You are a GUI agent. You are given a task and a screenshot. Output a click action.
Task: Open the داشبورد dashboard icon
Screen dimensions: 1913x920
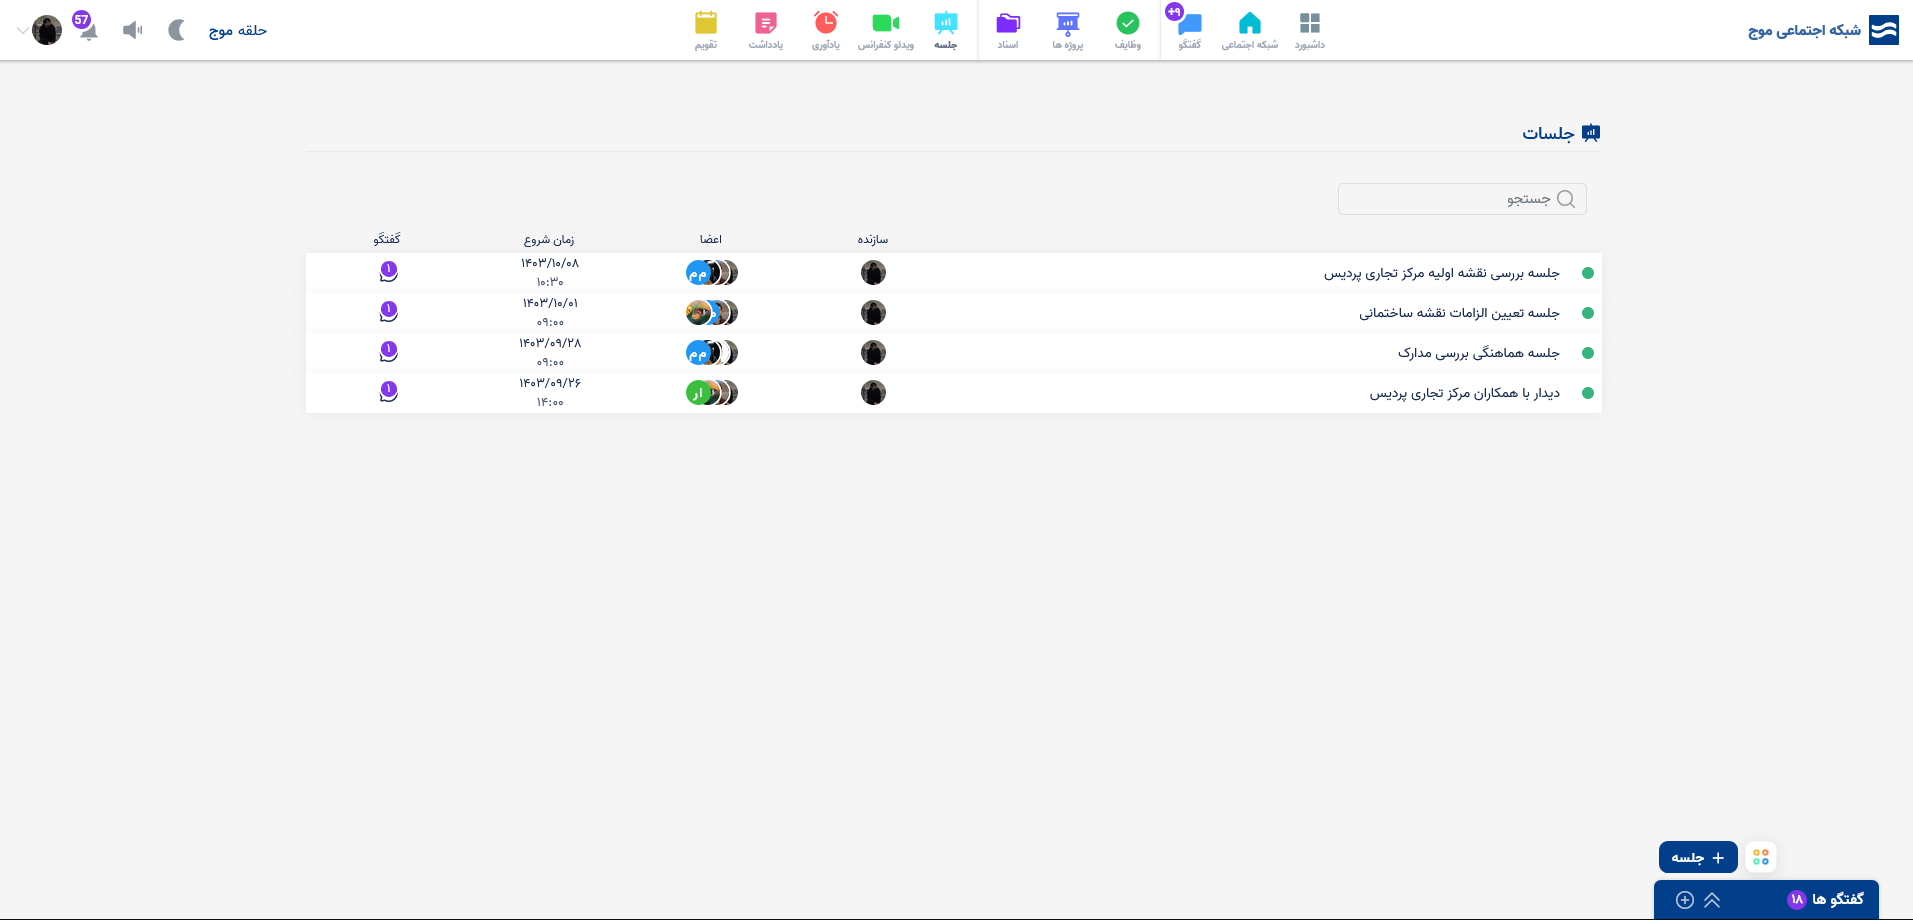tap(1309, 23)
